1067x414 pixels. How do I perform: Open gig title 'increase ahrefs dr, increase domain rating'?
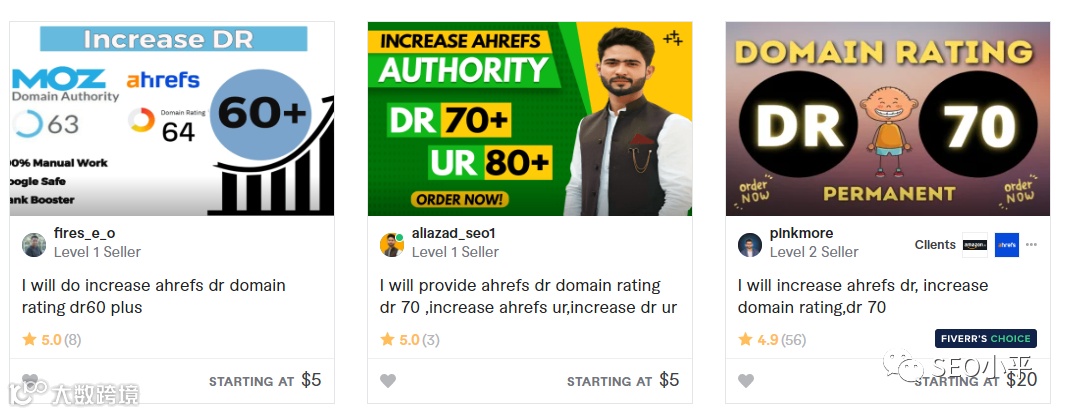(x=863, y=296)
